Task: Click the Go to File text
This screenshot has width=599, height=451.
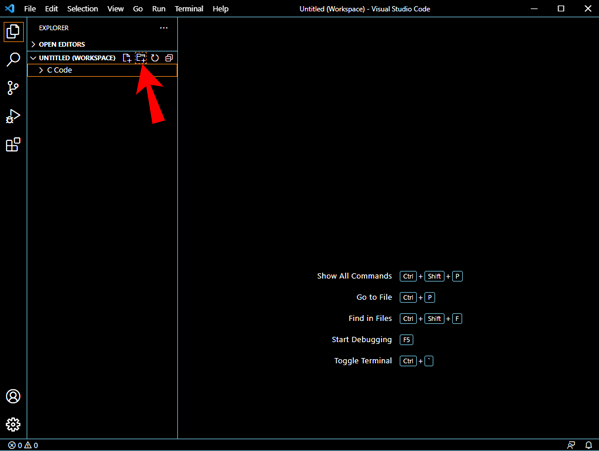Action: tap(374, 297)
